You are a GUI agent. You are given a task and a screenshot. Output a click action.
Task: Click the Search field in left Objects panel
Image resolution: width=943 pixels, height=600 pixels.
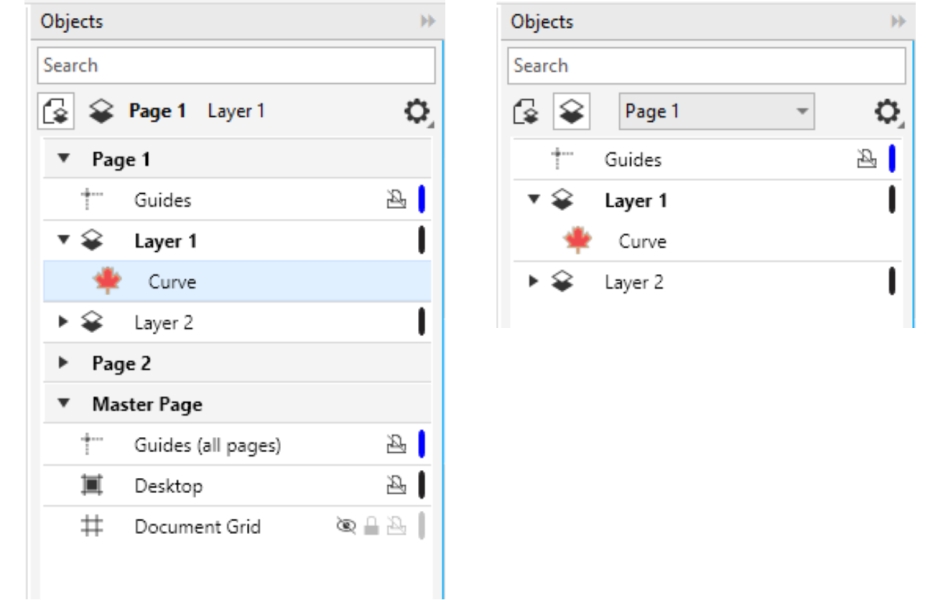point(237,66)
